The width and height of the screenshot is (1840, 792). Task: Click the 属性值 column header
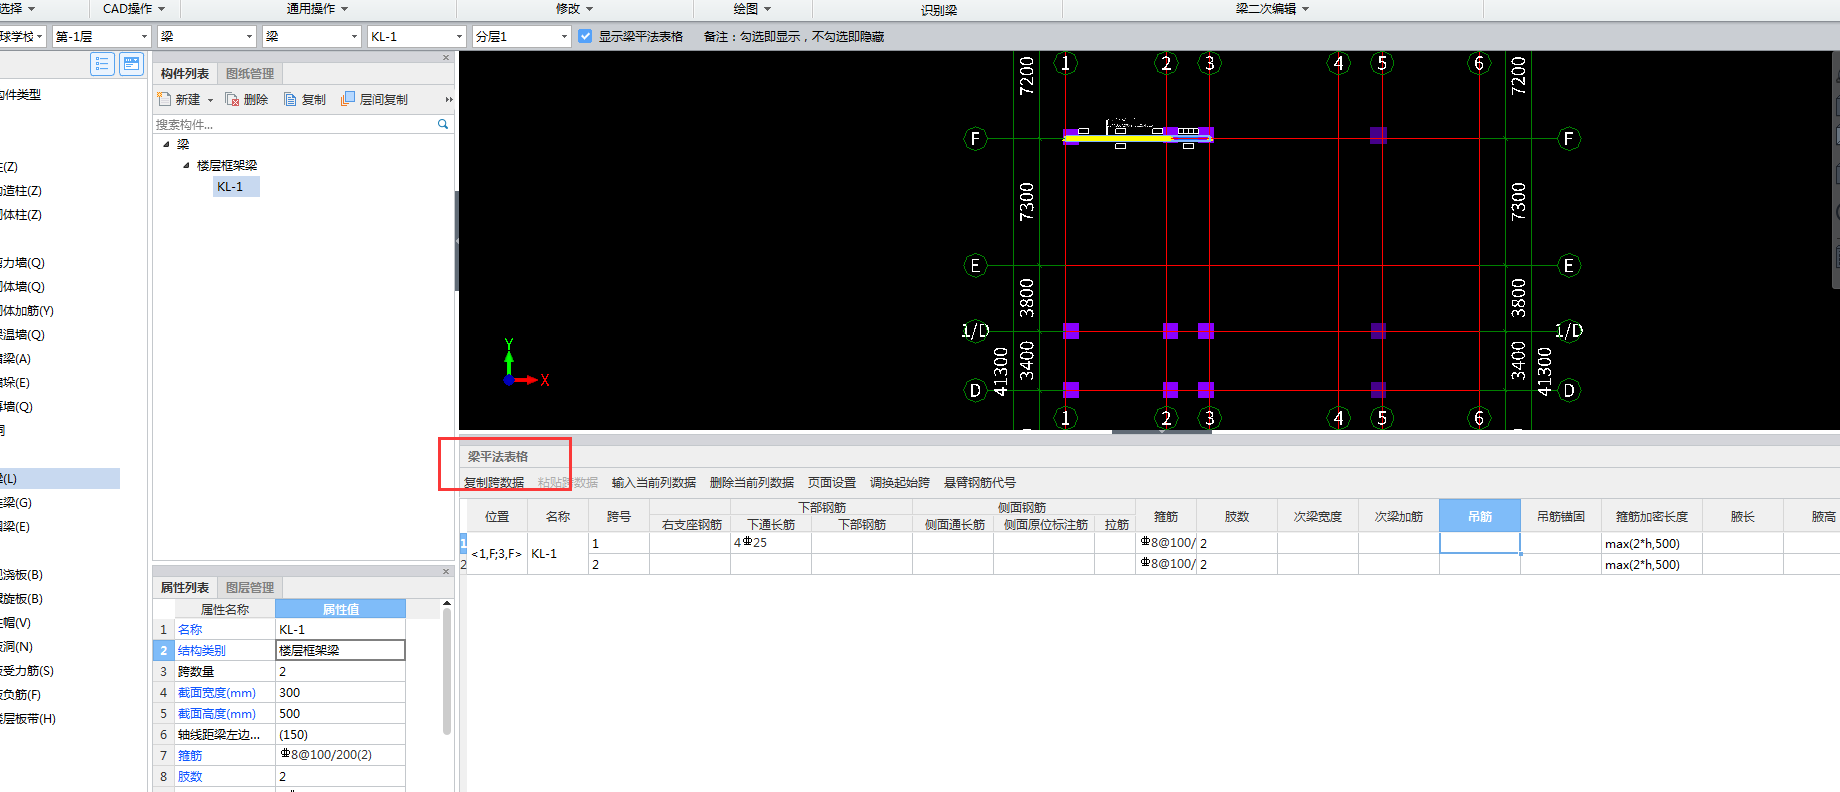point(340,609)
